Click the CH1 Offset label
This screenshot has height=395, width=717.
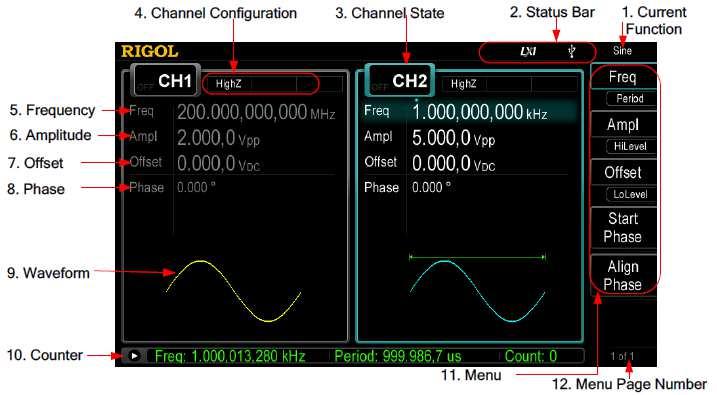tap(146, 162)
